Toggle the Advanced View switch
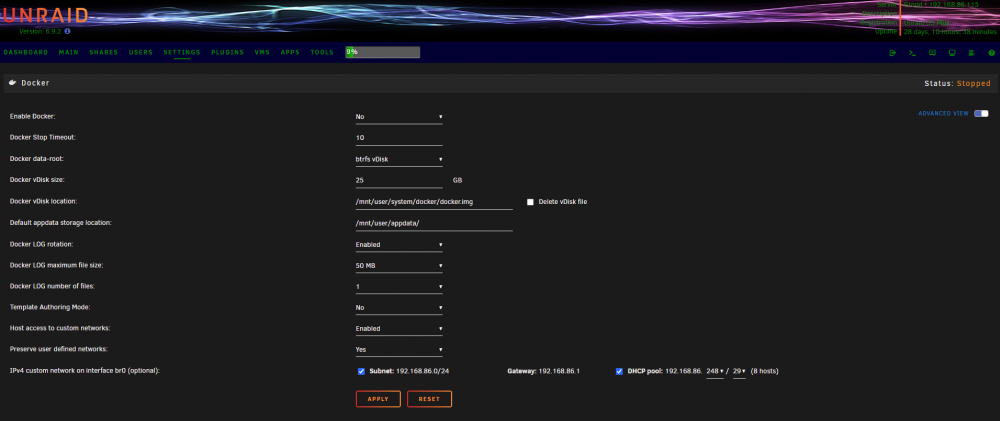1000x421 pixels. click(981, 114)
